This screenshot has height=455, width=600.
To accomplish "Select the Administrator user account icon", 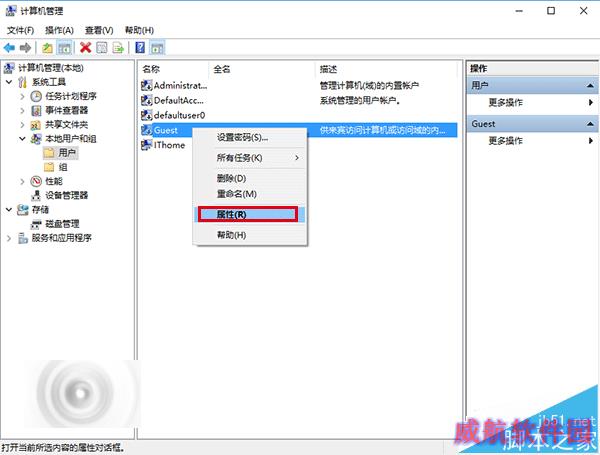I will click(147, 85).
